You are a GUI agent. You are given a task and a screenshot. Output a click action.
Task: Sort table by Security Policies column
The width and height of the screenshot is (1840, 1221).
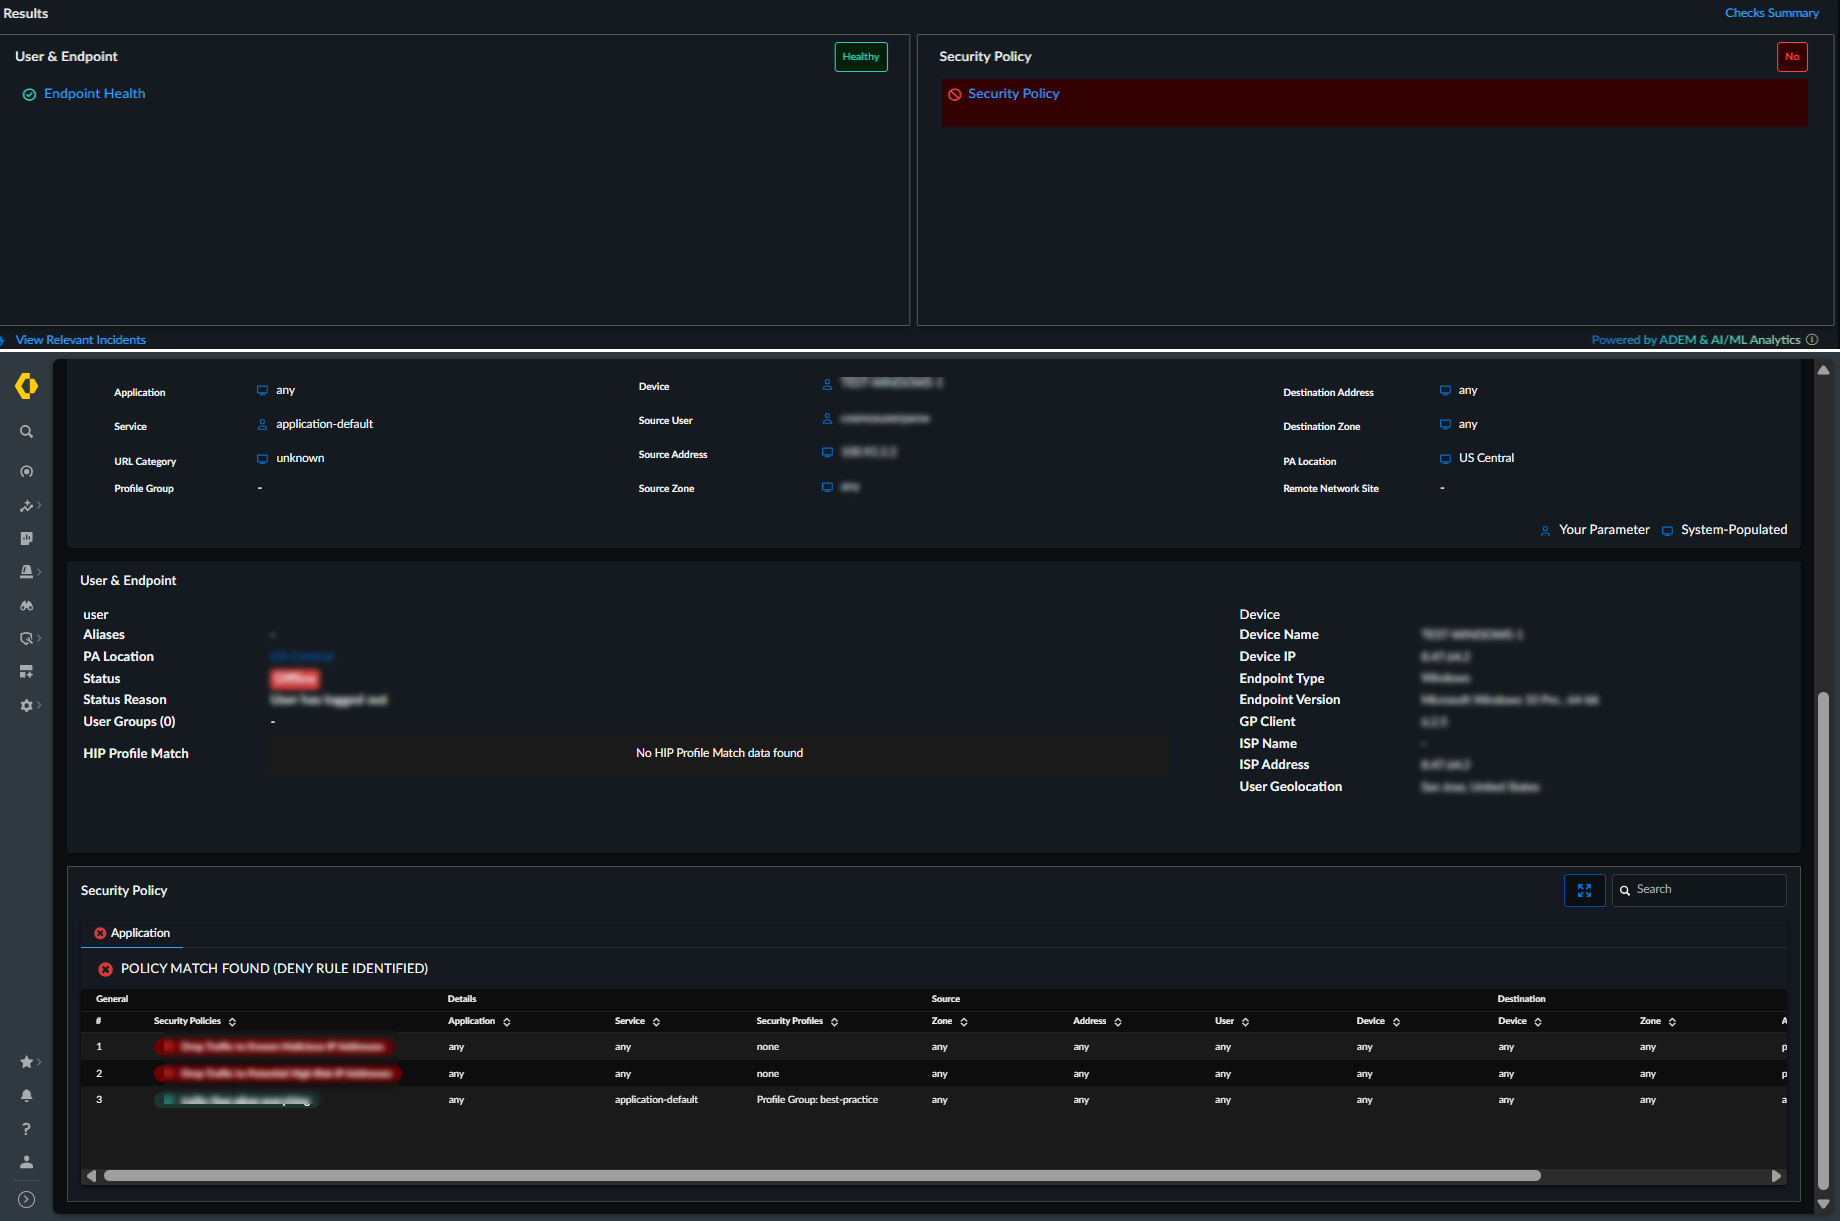coord(232,1022)
